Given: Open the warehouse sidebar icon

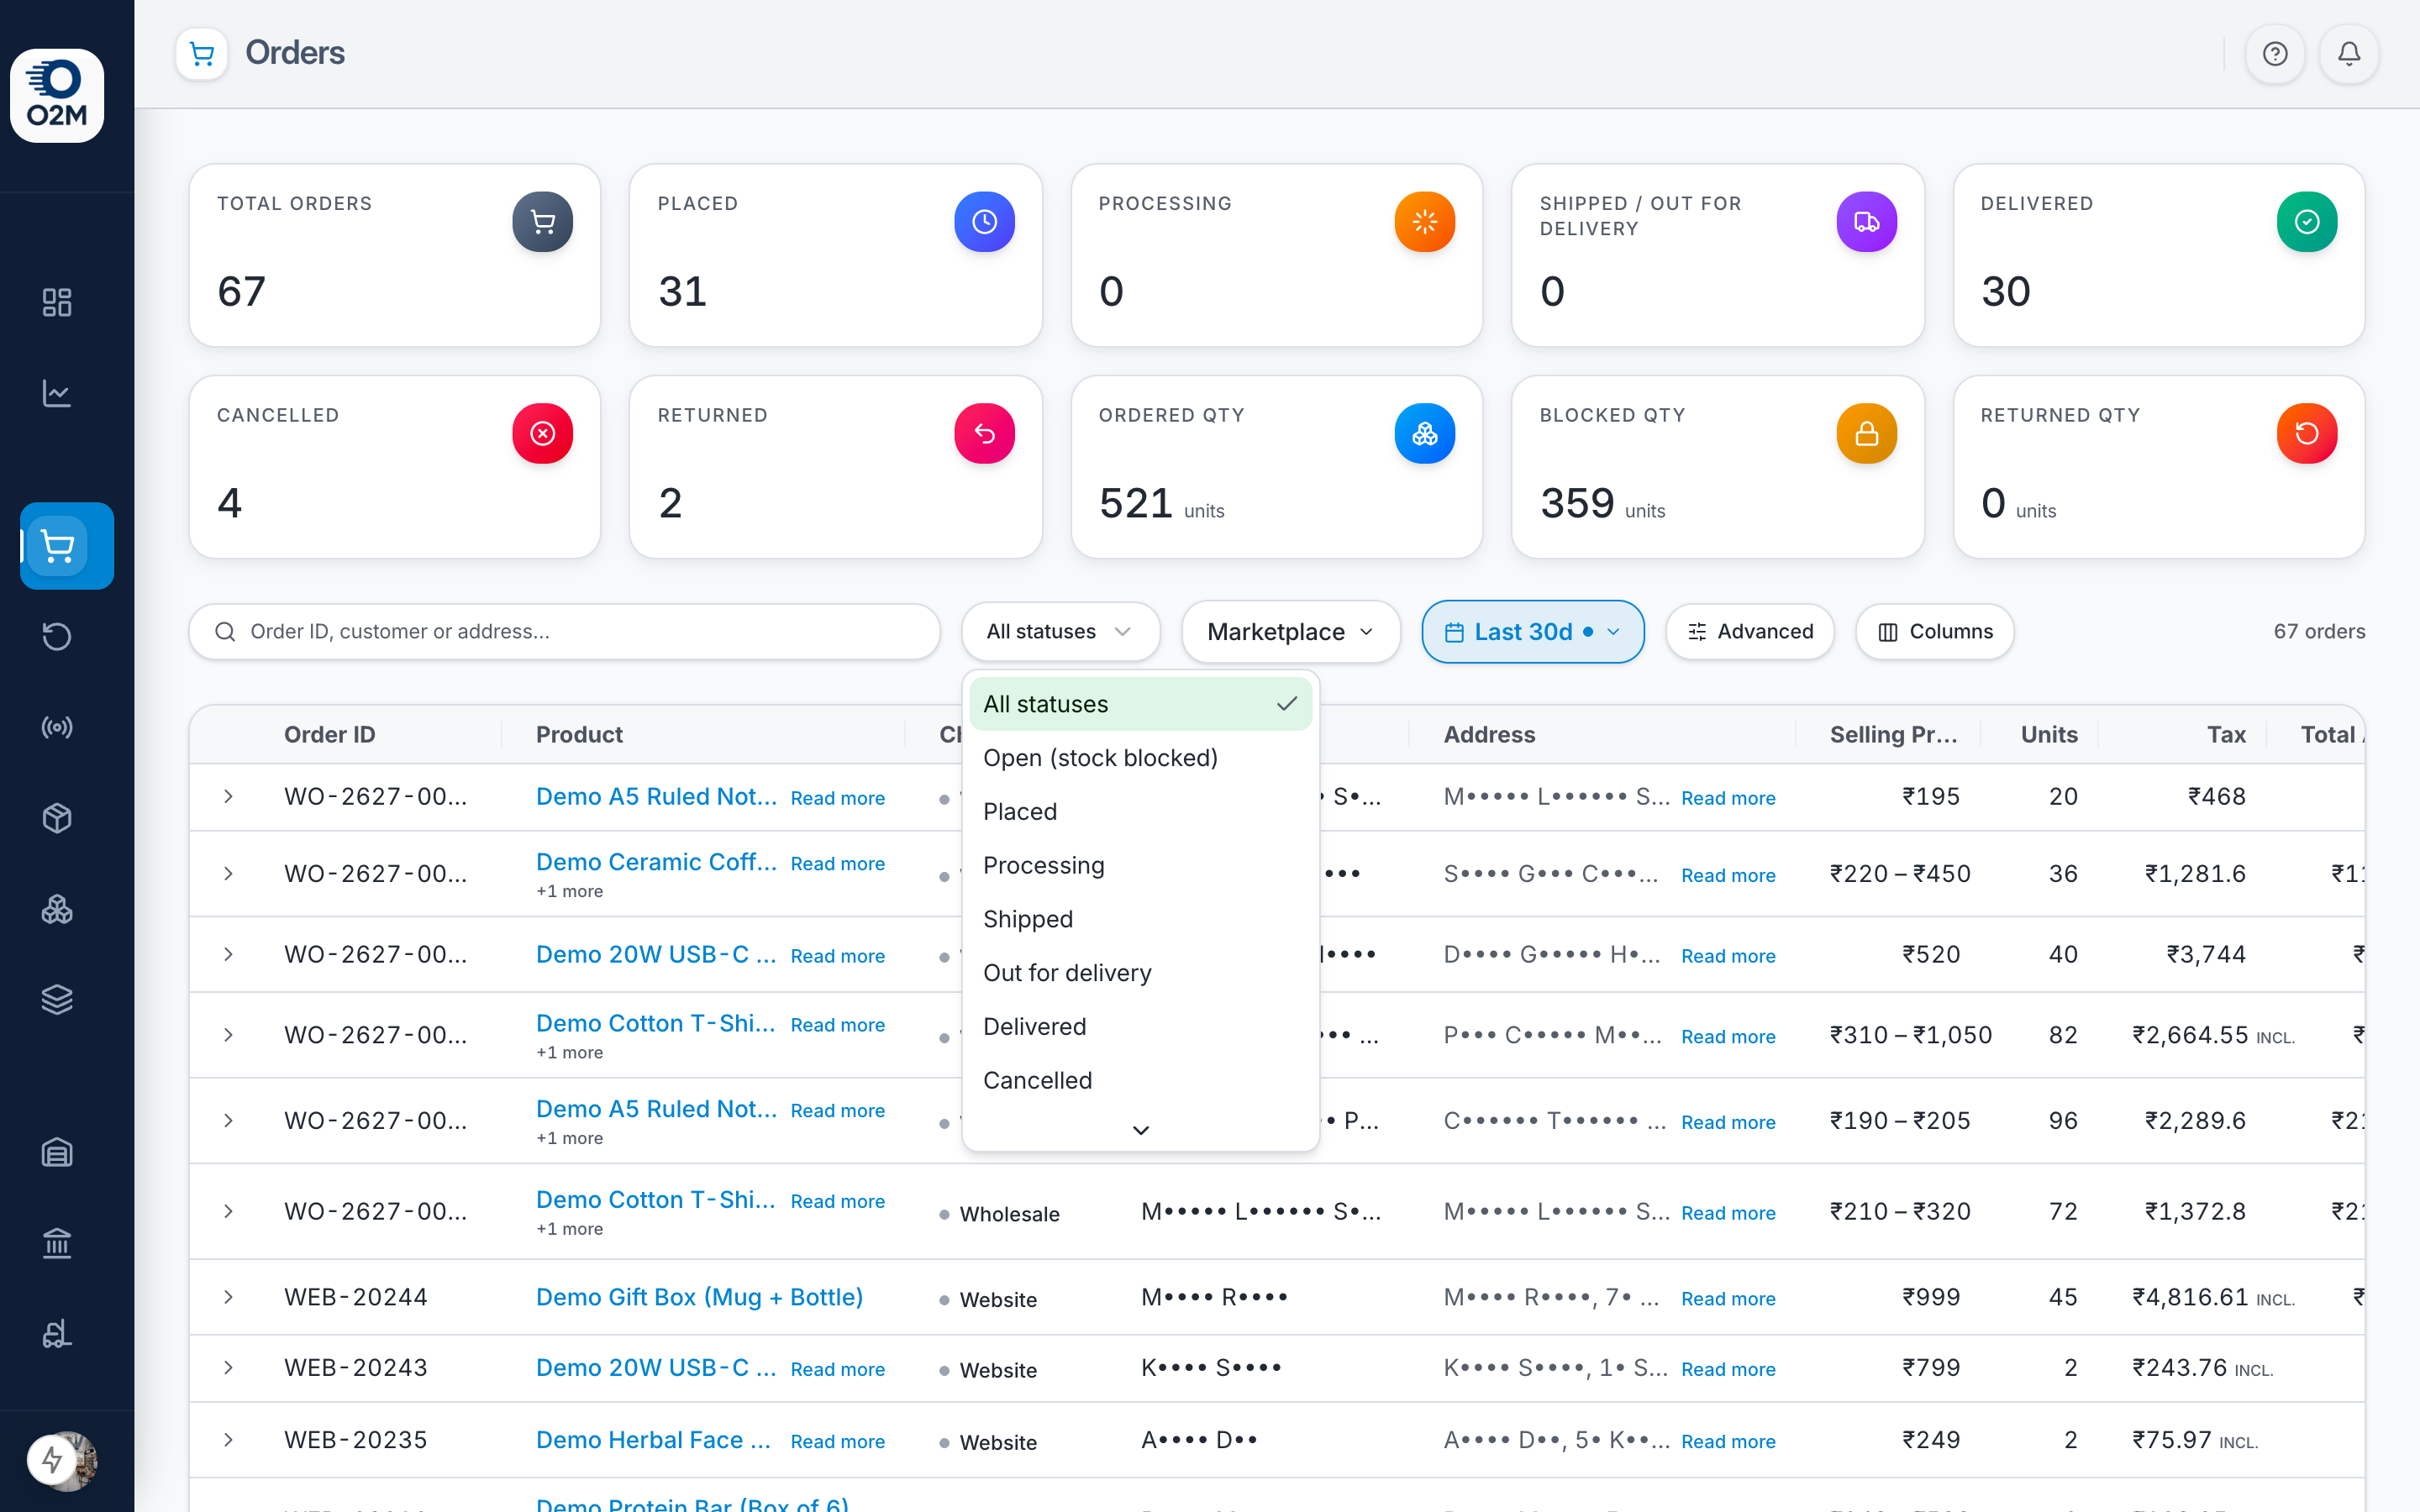Looking at the screenshot, I should coord(57,1153).
